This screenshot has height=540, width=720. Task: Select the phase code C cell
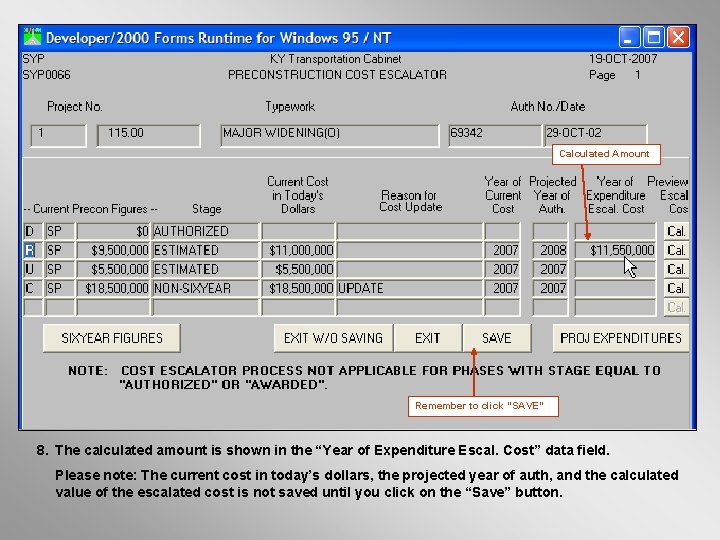(33, 288)
